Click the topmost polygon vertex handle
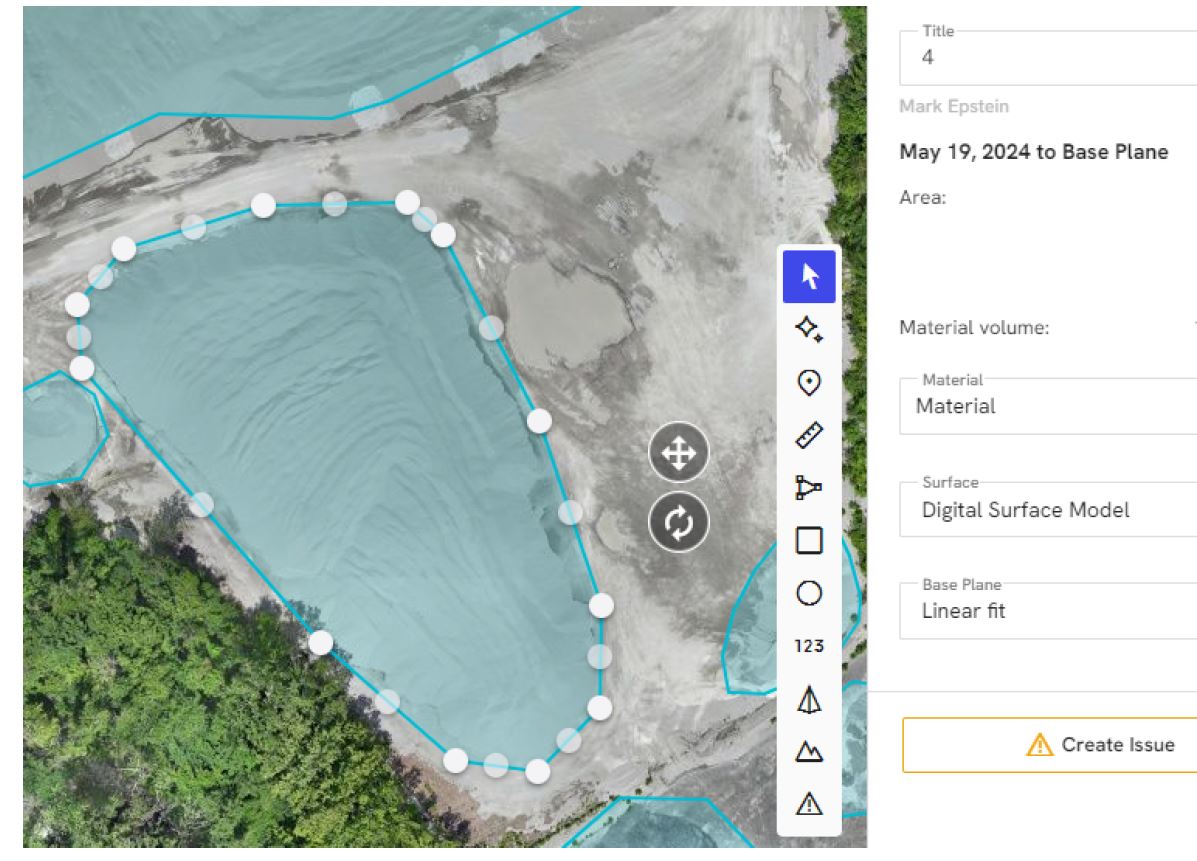The image size is (1197, 861). tap(406, 202)
